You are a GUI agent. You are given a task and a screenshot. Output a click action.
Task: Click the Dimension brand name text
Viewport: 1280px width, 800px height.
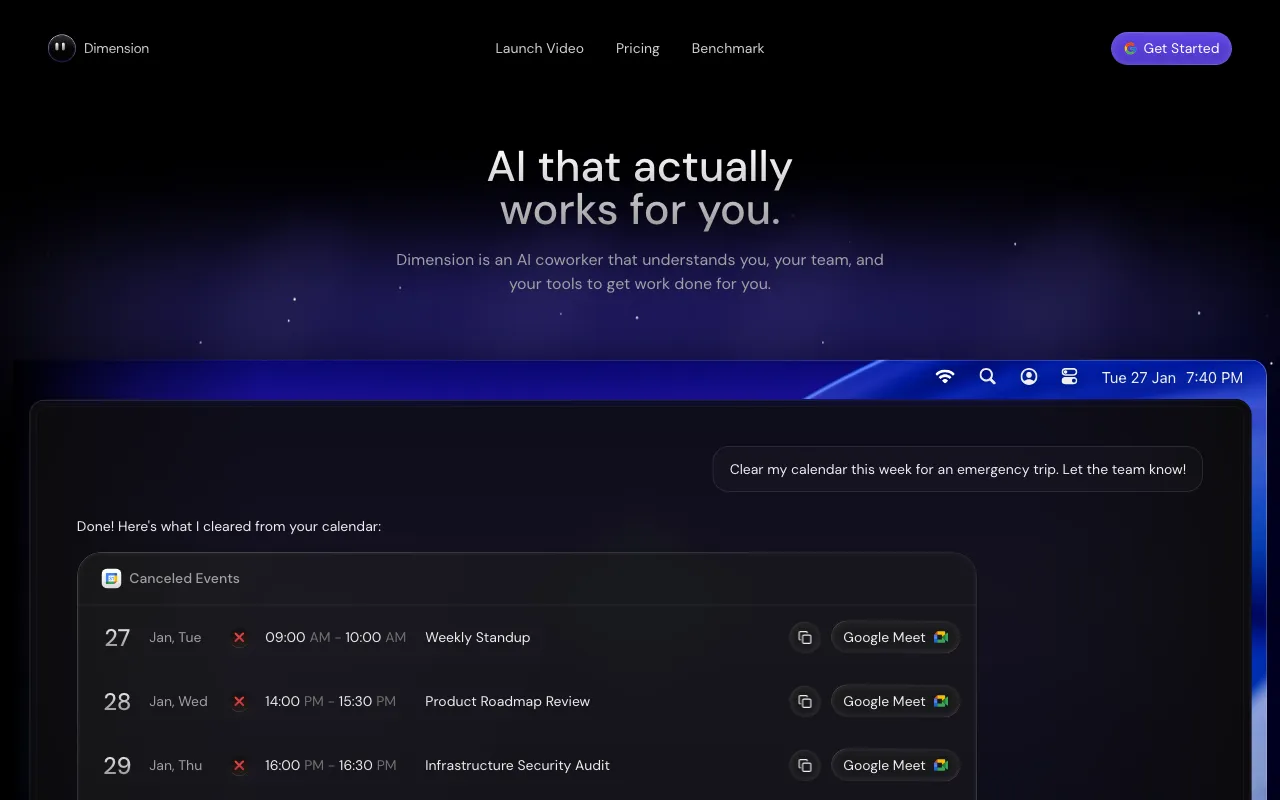click(116, 48)
